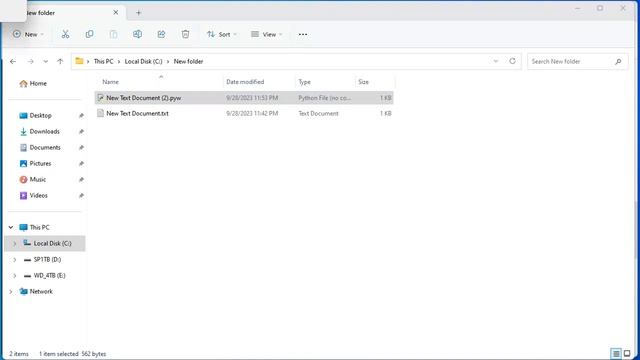The image size is (640, 360).
Task: Select WD_4TB (E:) drive
Action: point(44,276)
